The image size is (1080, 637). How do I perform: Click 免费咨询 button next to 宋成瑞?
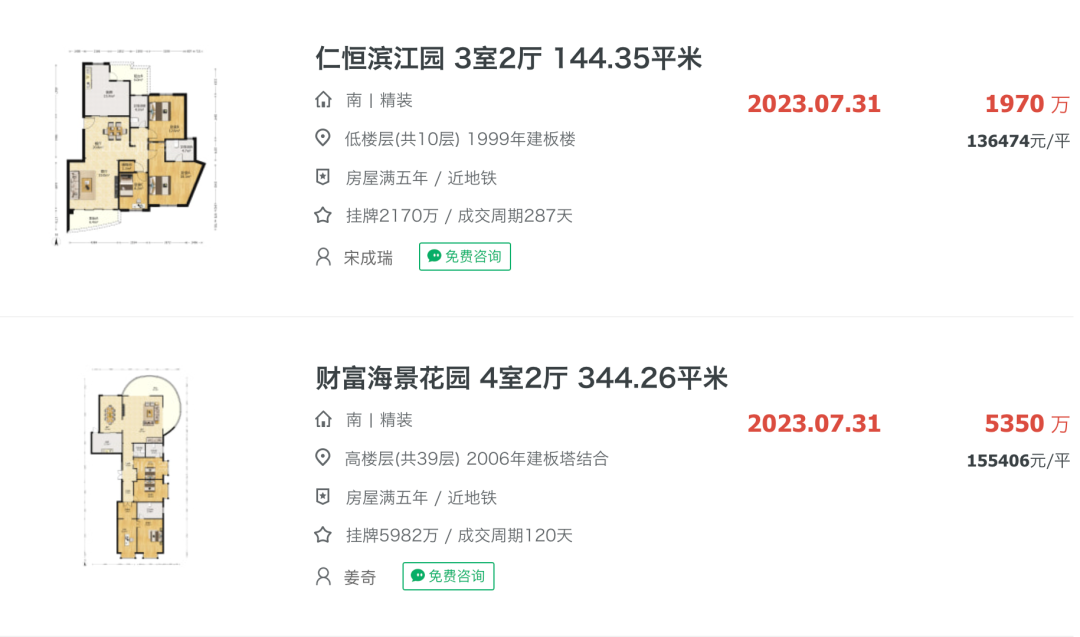tap(465, 256)
